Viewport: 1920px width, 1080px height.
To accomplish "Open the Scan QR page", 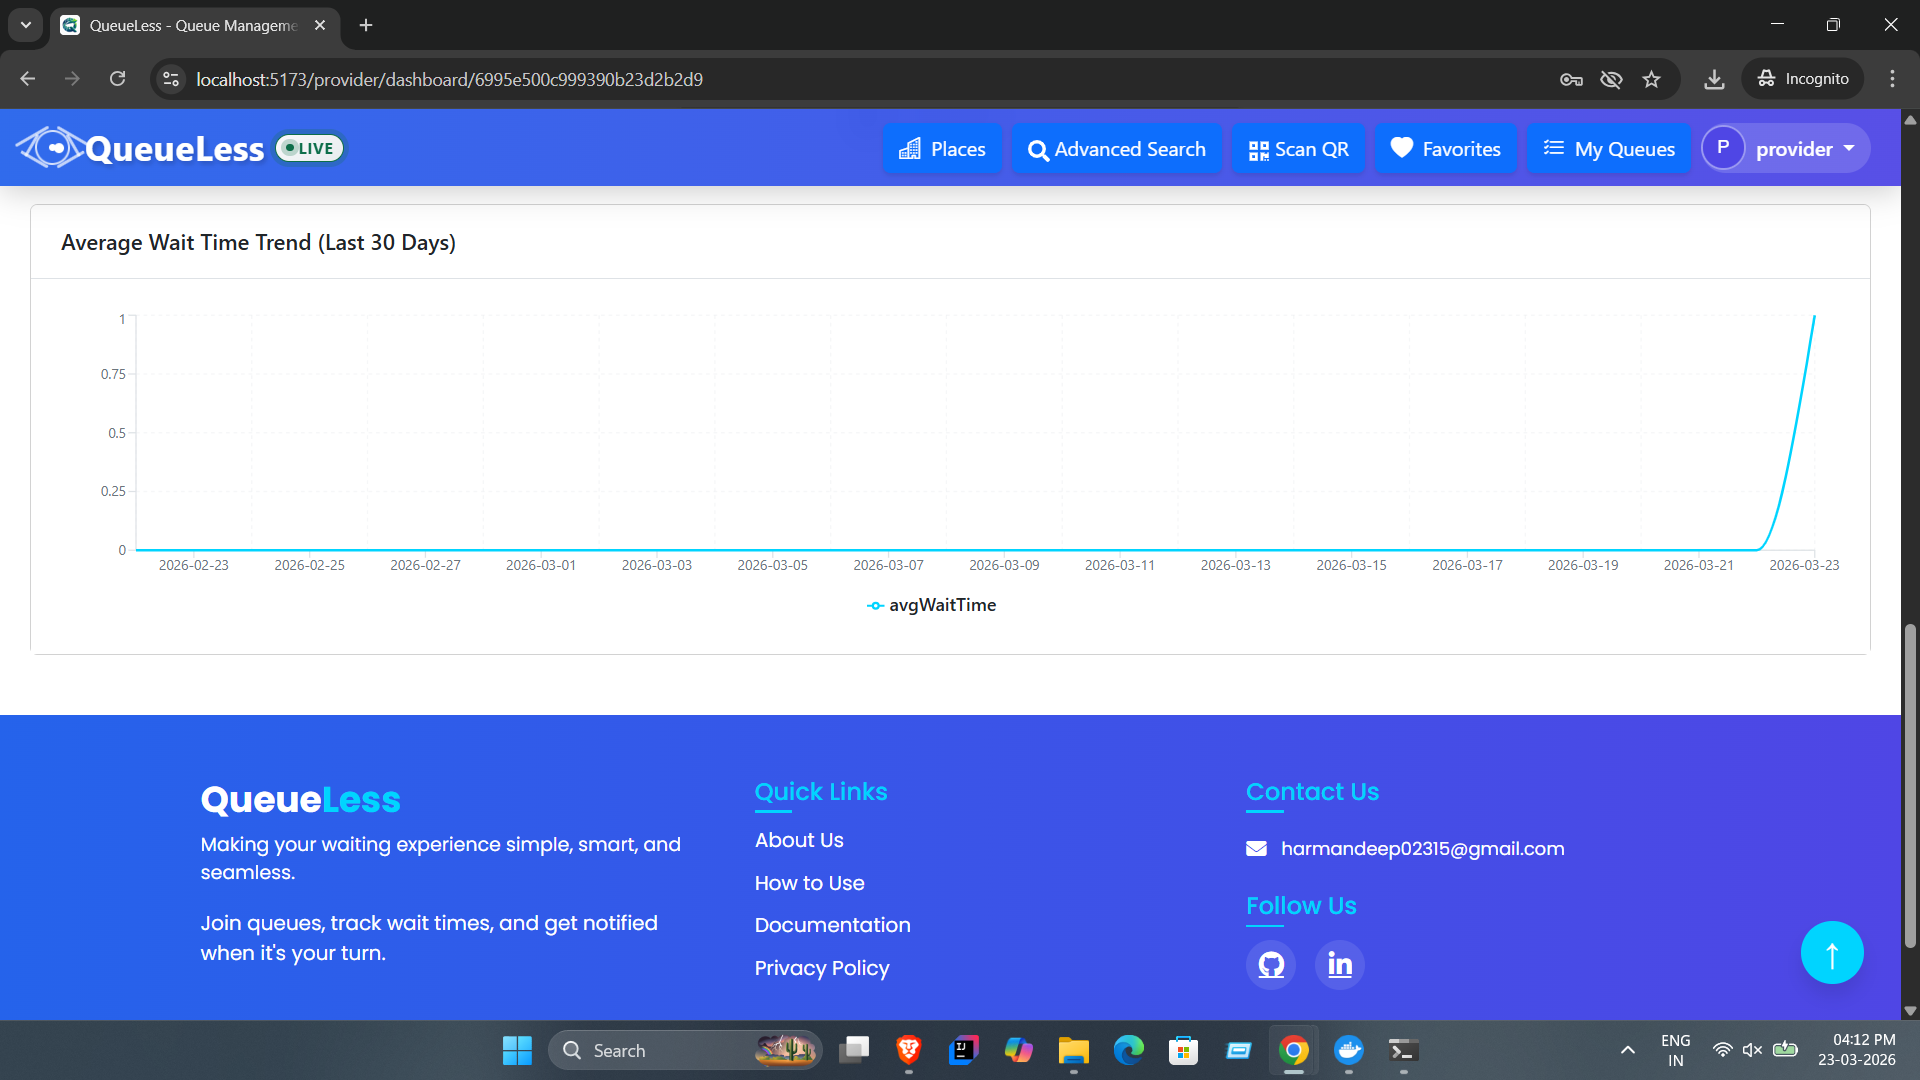I will pos(1299,149).
